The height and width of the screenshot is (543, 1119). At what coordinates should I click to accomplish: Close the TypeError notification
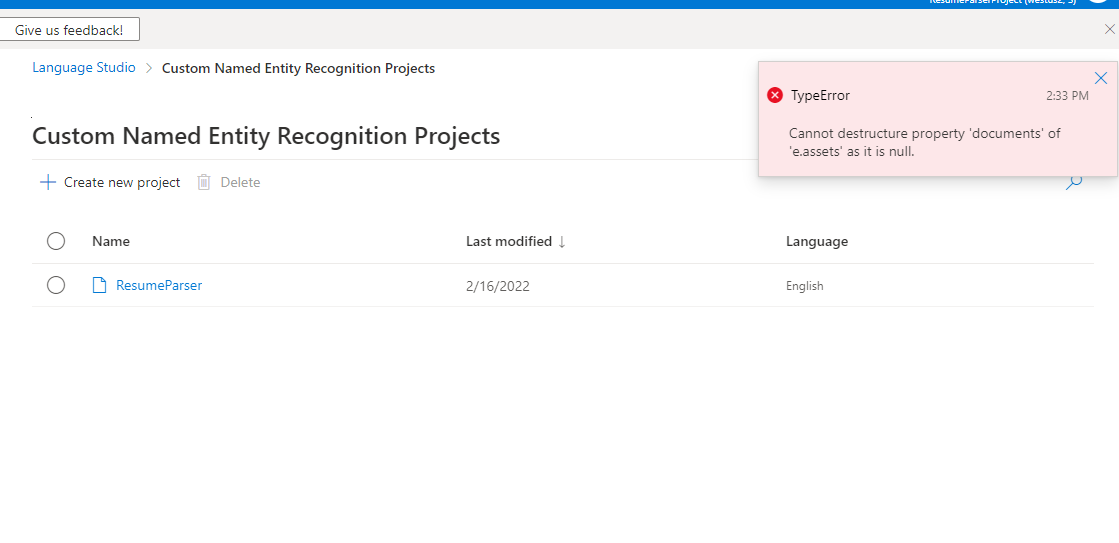pos(1100,78)
